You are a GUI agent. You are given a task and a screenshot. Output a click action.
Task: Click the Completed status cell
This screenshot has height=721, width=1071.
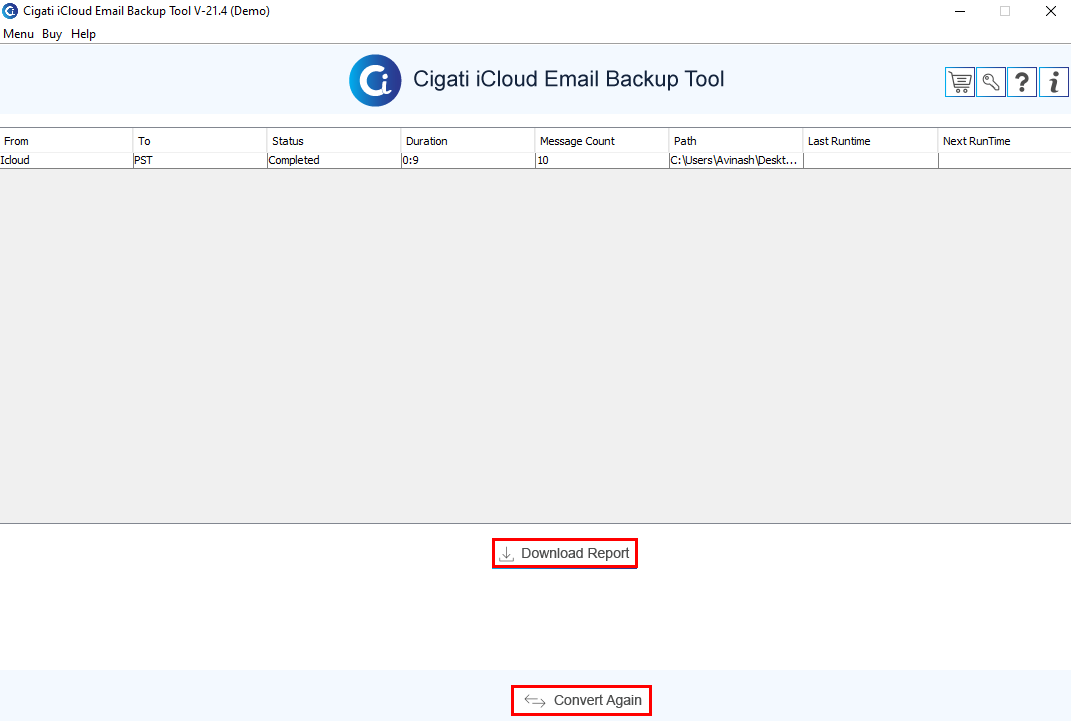pos(334,160)
